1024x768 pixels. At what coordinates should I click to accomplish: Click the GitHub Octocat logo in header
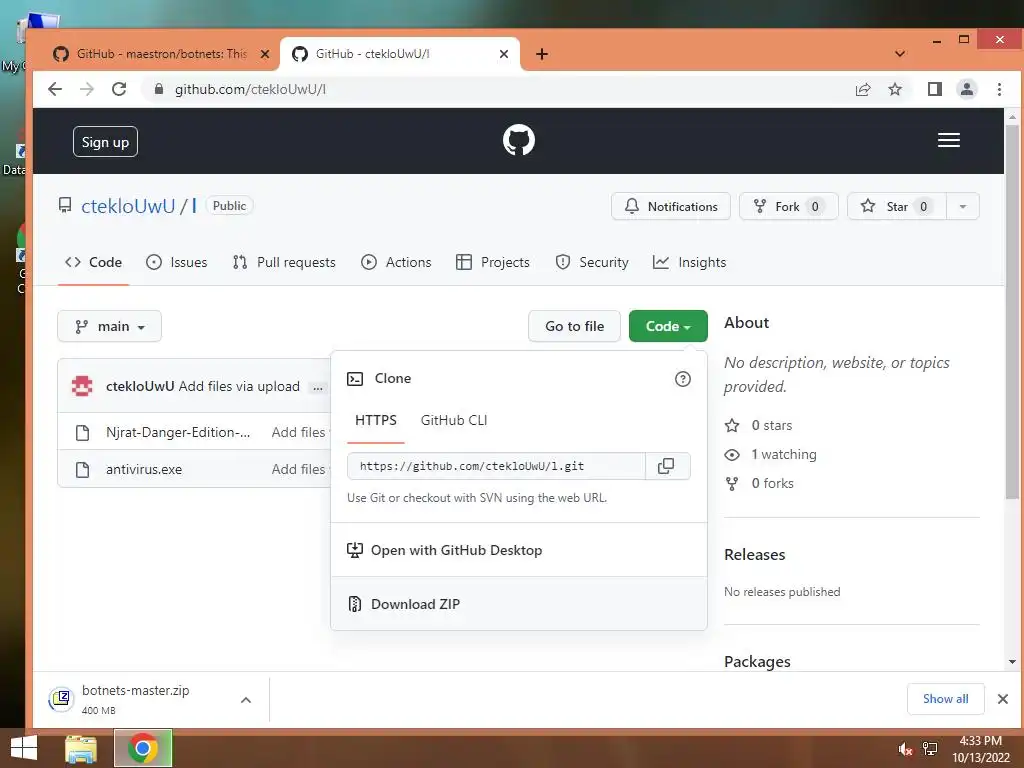coord(519,140)
